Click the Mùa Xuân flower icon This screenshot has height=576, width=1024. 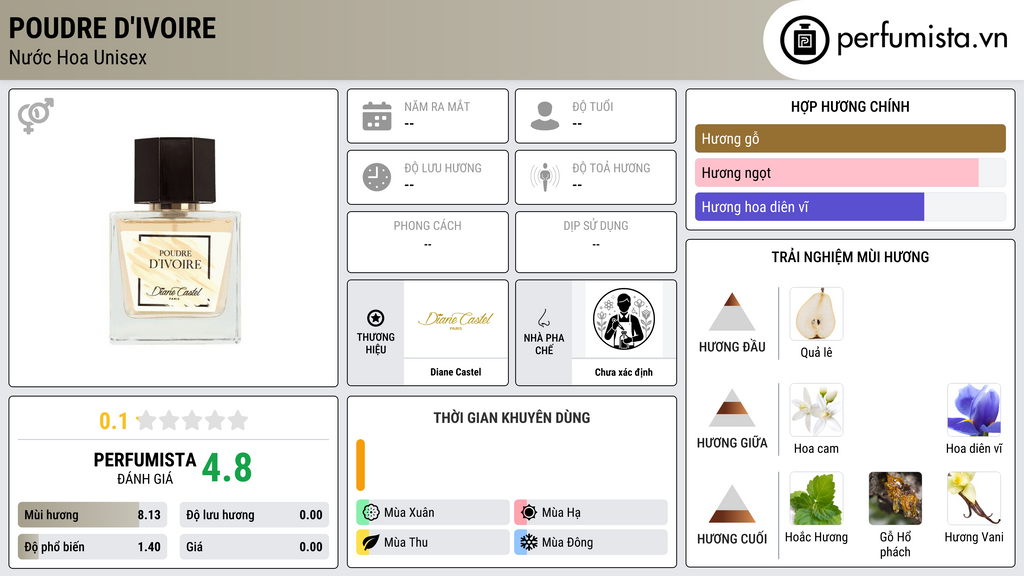(371, 513)
